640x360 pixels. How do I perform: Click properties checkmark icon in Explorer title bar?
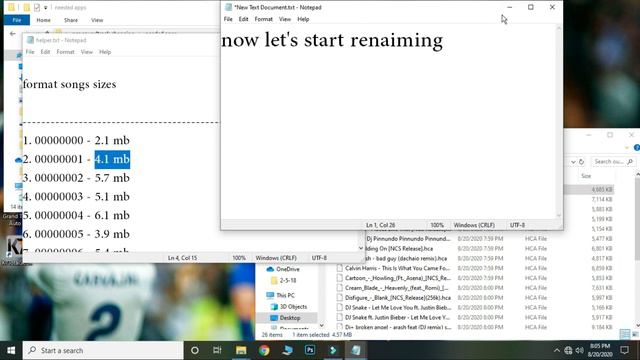[37, 7]
